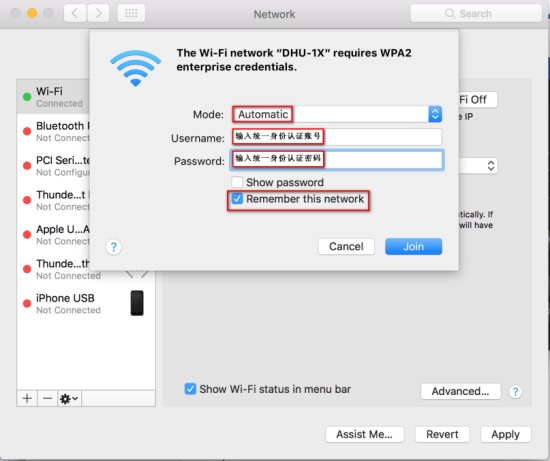The height and width of the screenshot is (461, 550).
Task: Open the gear action menu
Action: pyautogui.click(x=69, y=398)
